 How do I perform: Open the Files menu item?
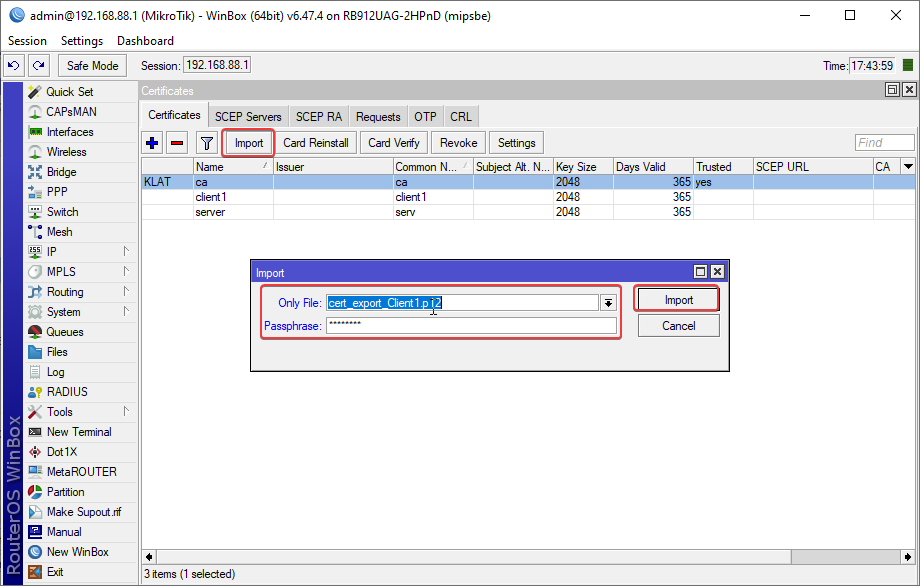pos(80,352)
